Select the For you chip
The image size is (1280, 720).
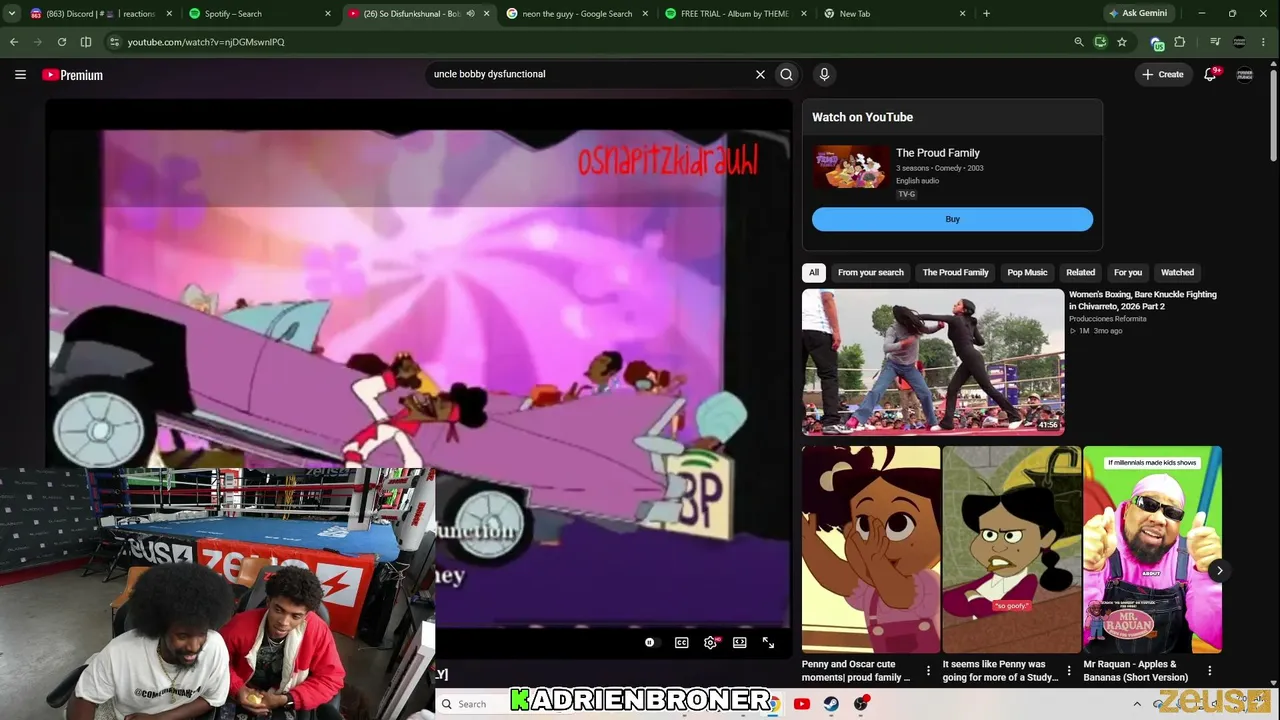point(1128,272)
